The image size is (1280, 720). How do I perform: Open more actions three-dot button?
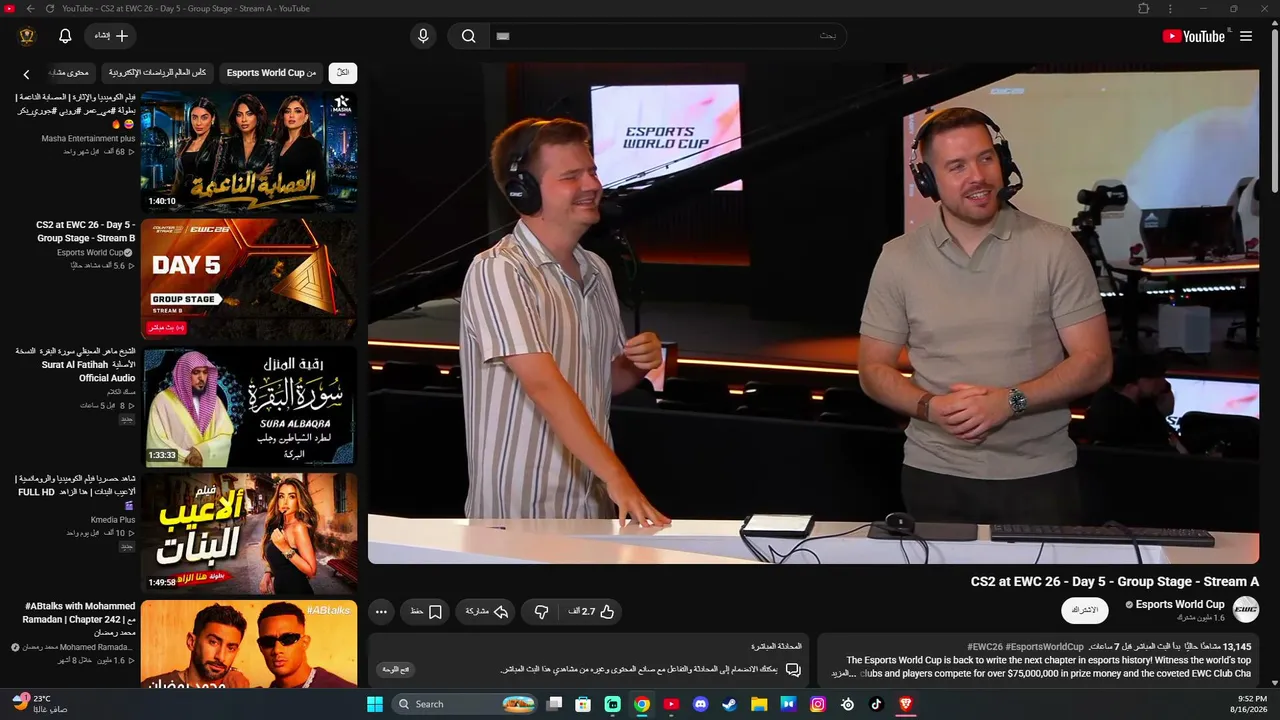pyautogui.click(x=381, y=612)
